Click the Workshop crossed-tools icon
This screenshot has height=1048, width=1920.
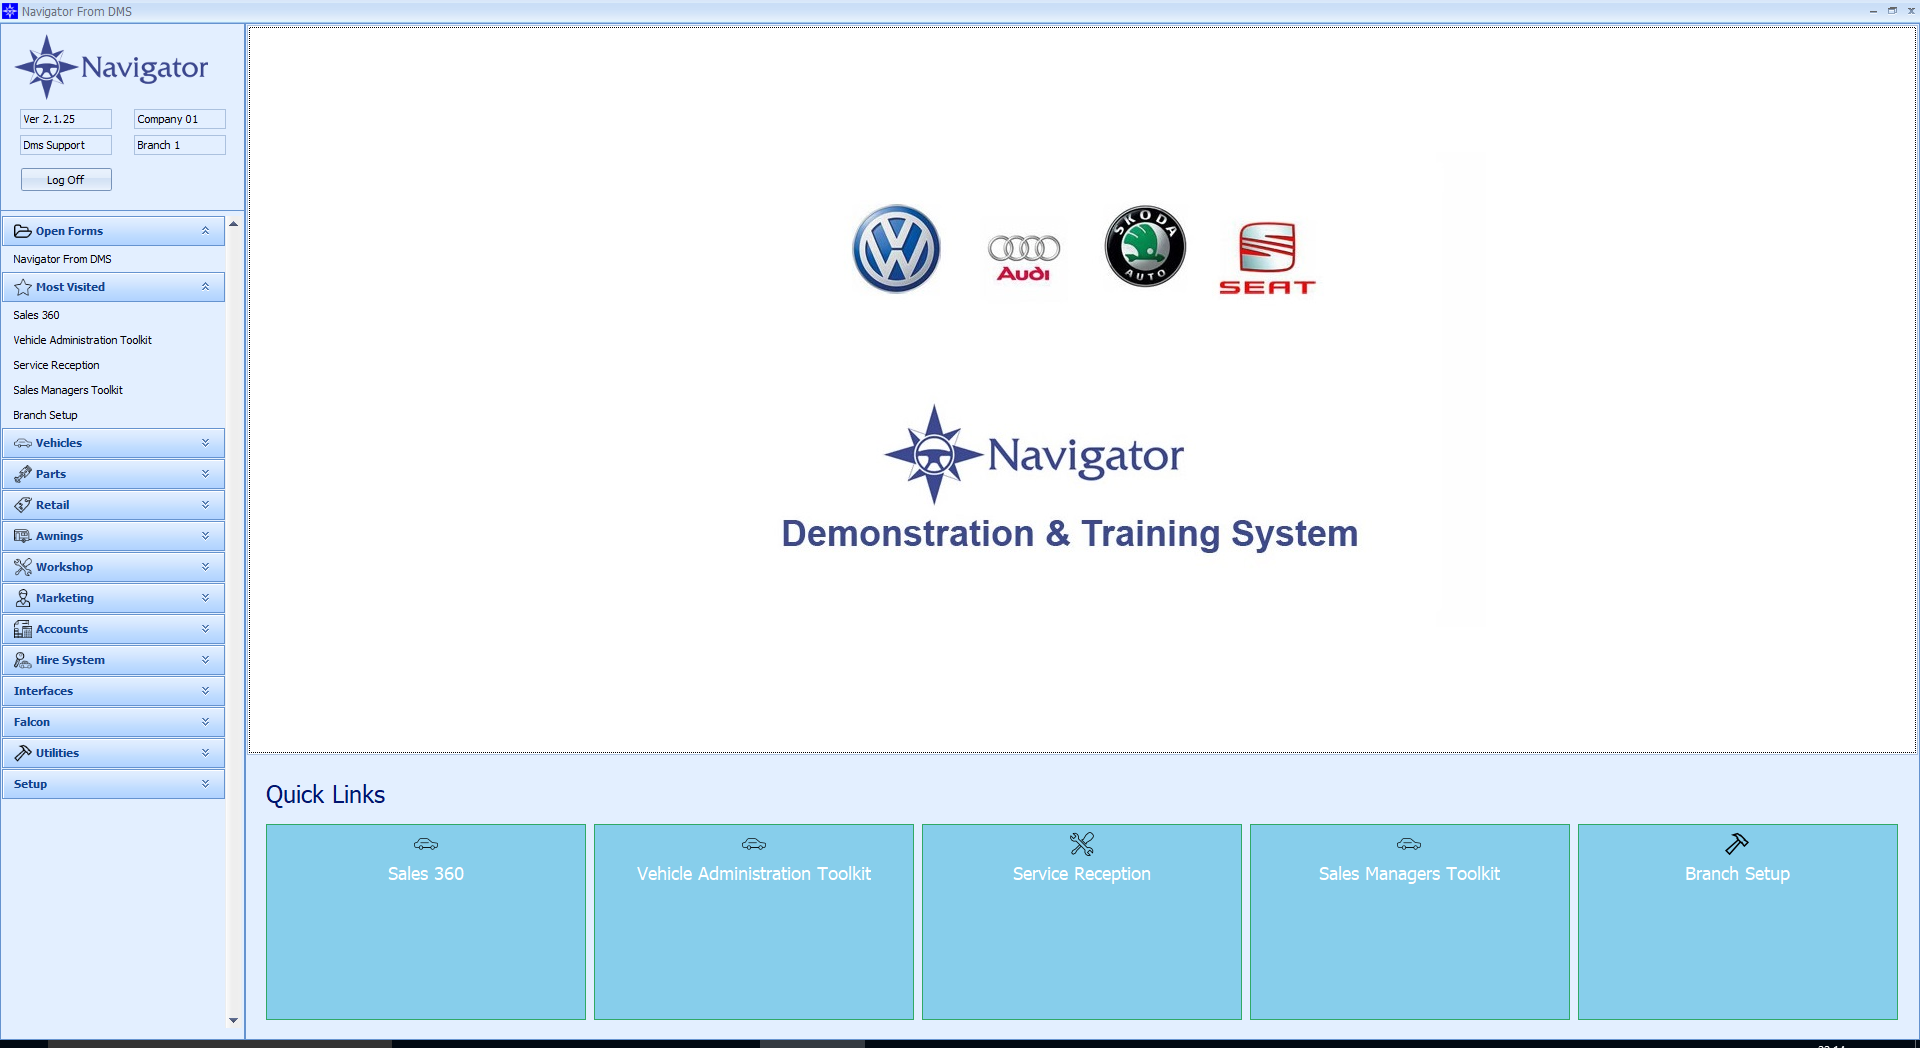pyautogui.click(x=22, y=567)
